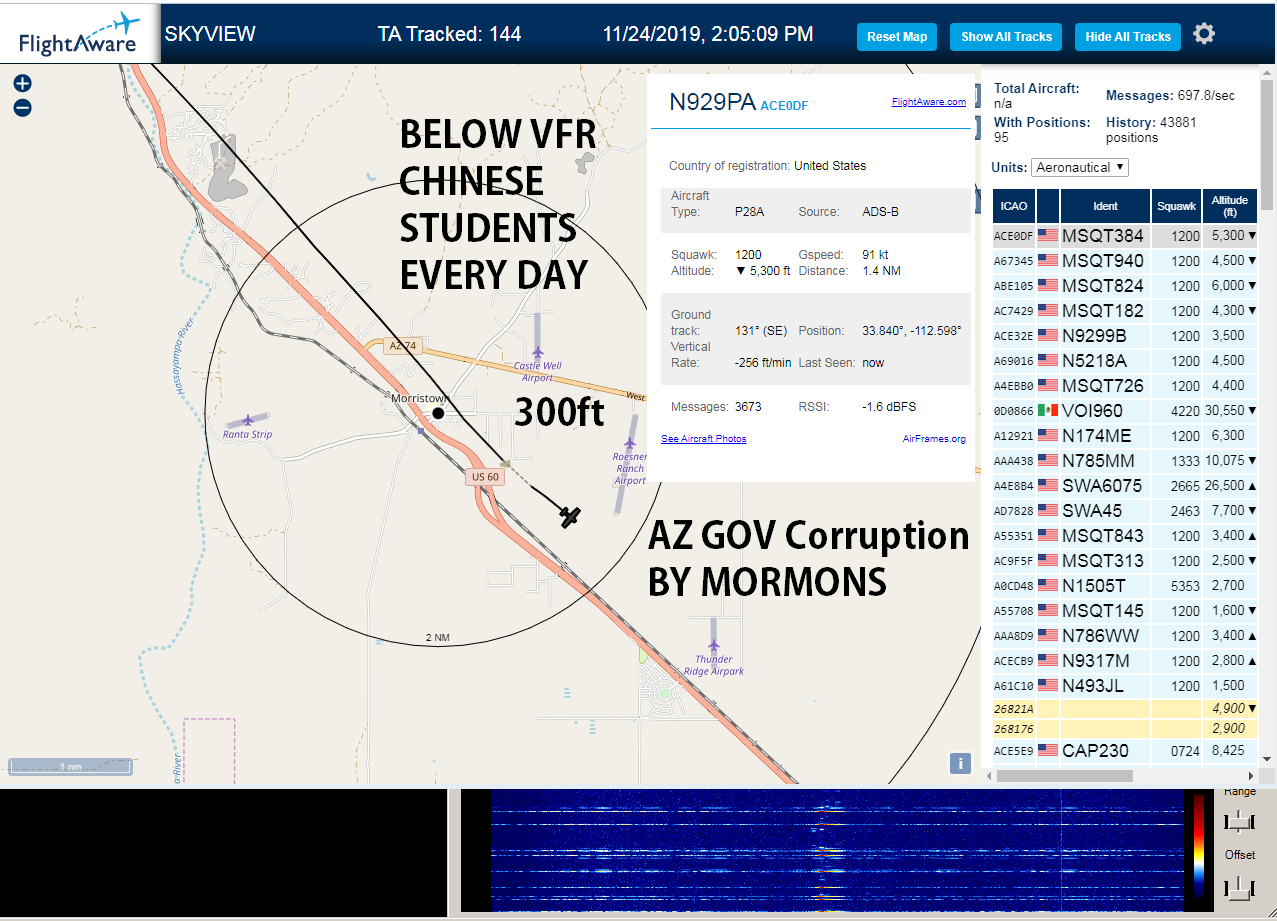Click Castle Well Airport marker
This screenshot has width=1277, height=921.
538,352
